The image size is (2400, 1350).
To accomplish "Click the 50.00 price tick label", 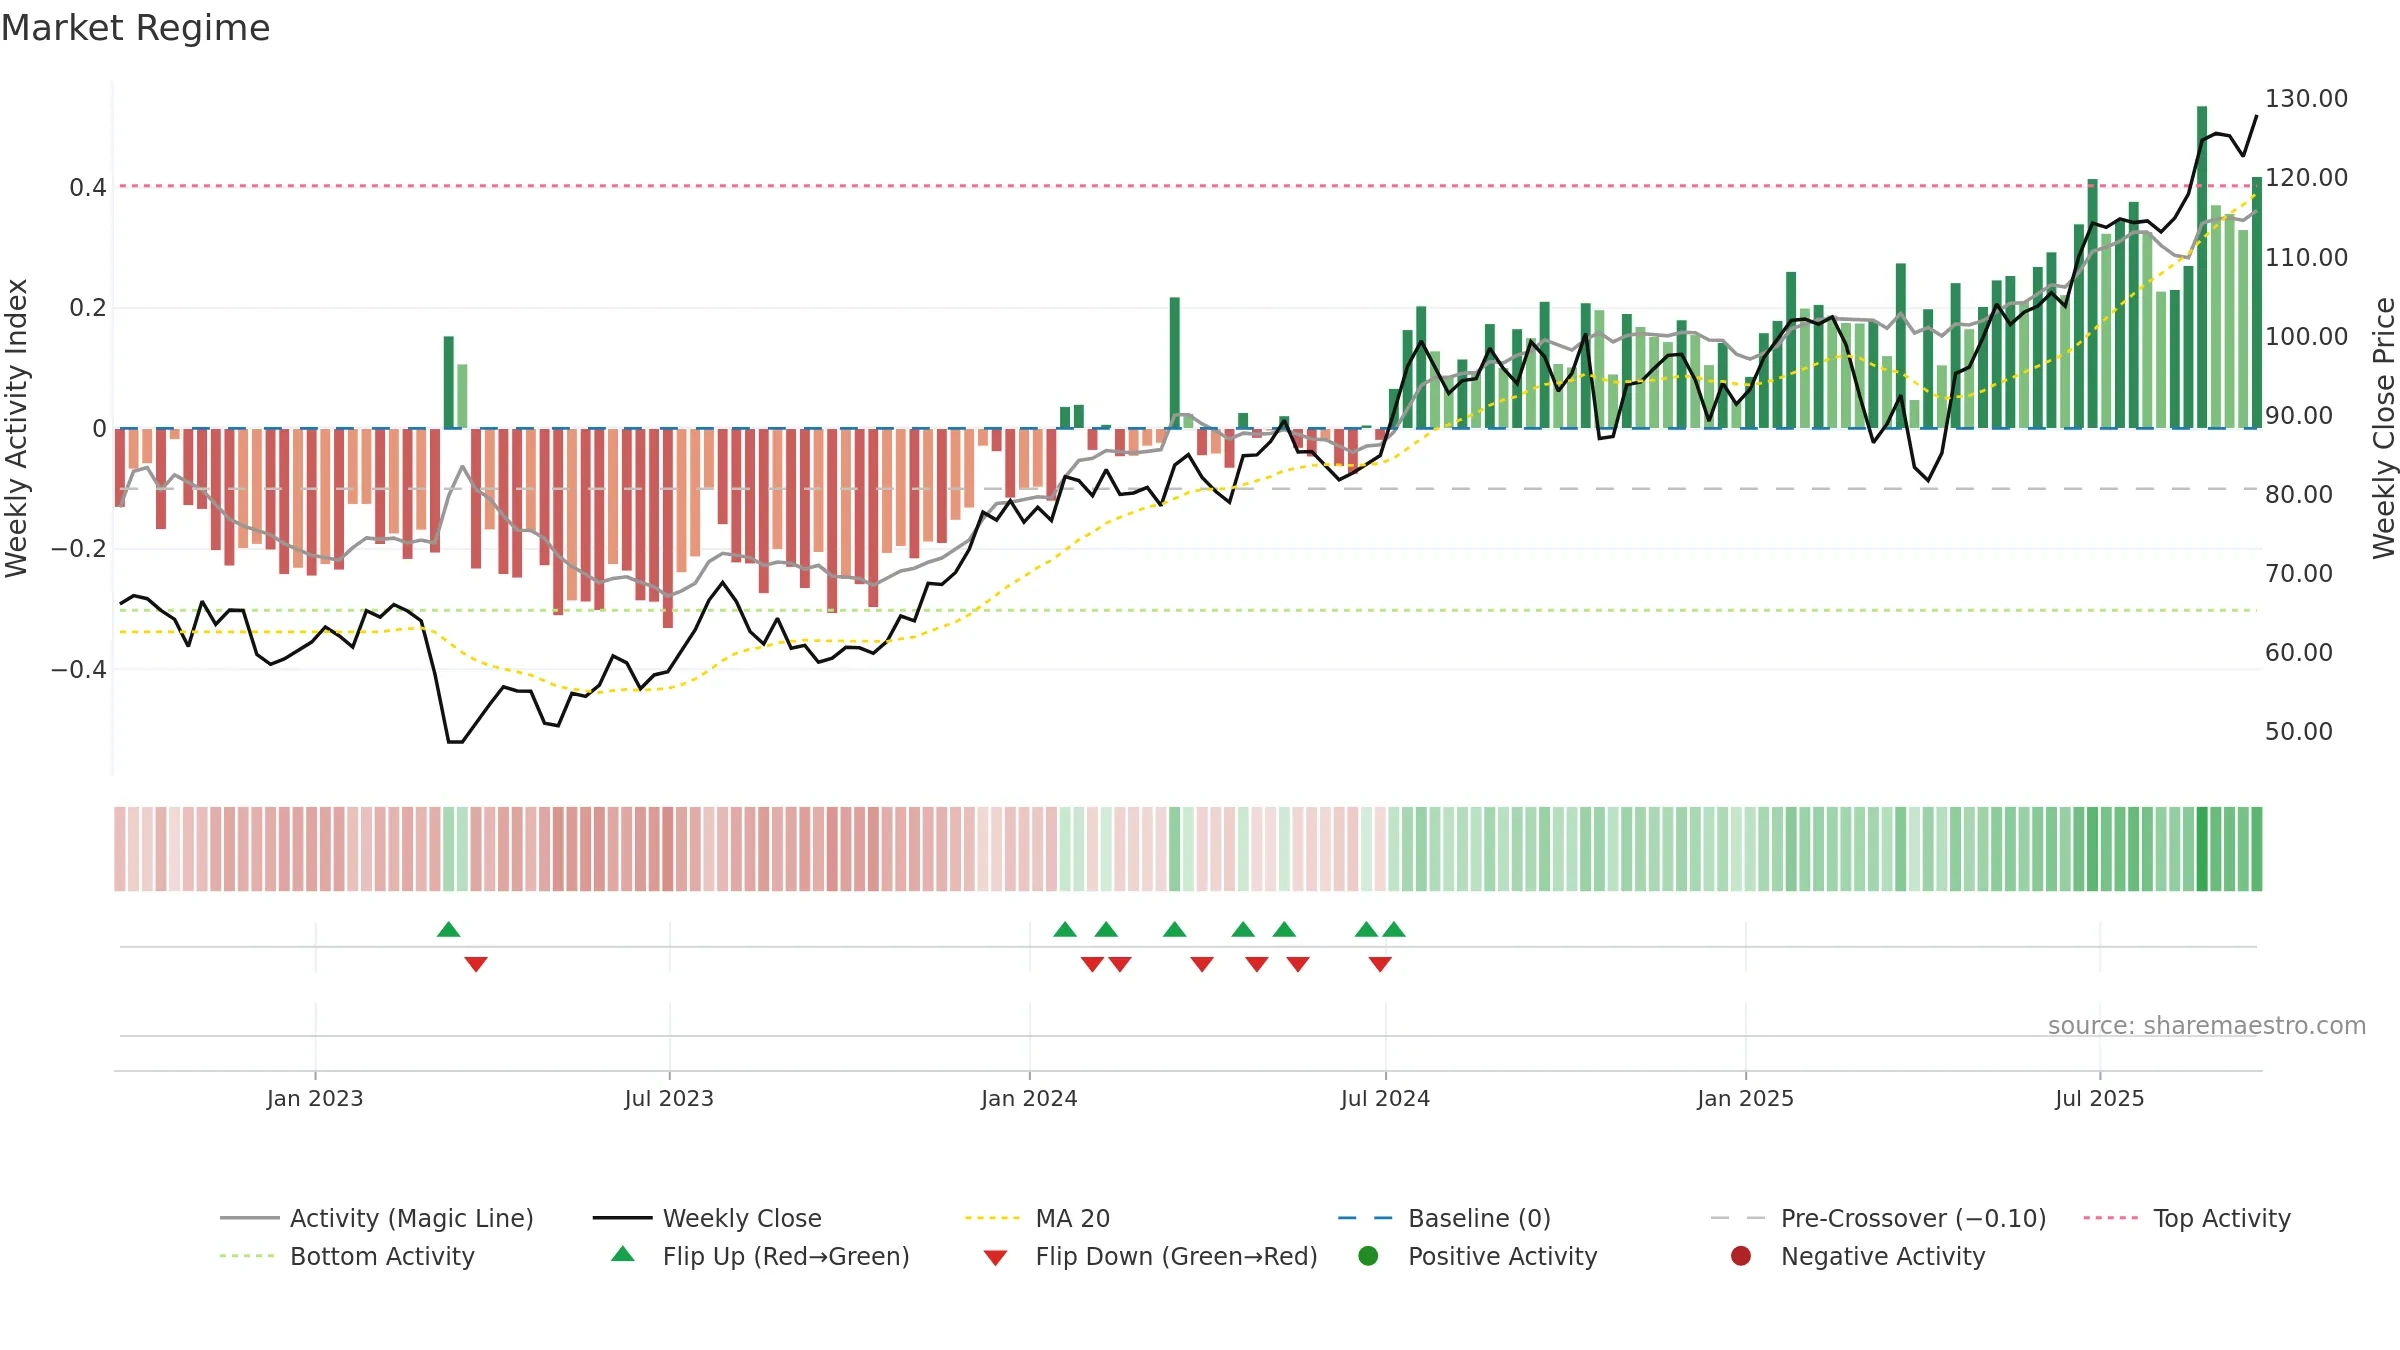I will pyautogui.click(x=2299, y=731).
